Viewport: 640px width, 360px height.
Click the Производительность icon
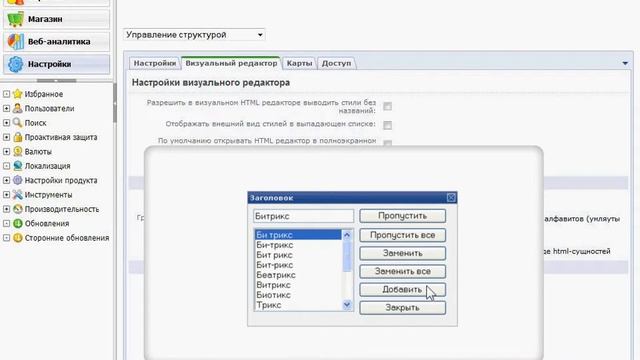18,209
